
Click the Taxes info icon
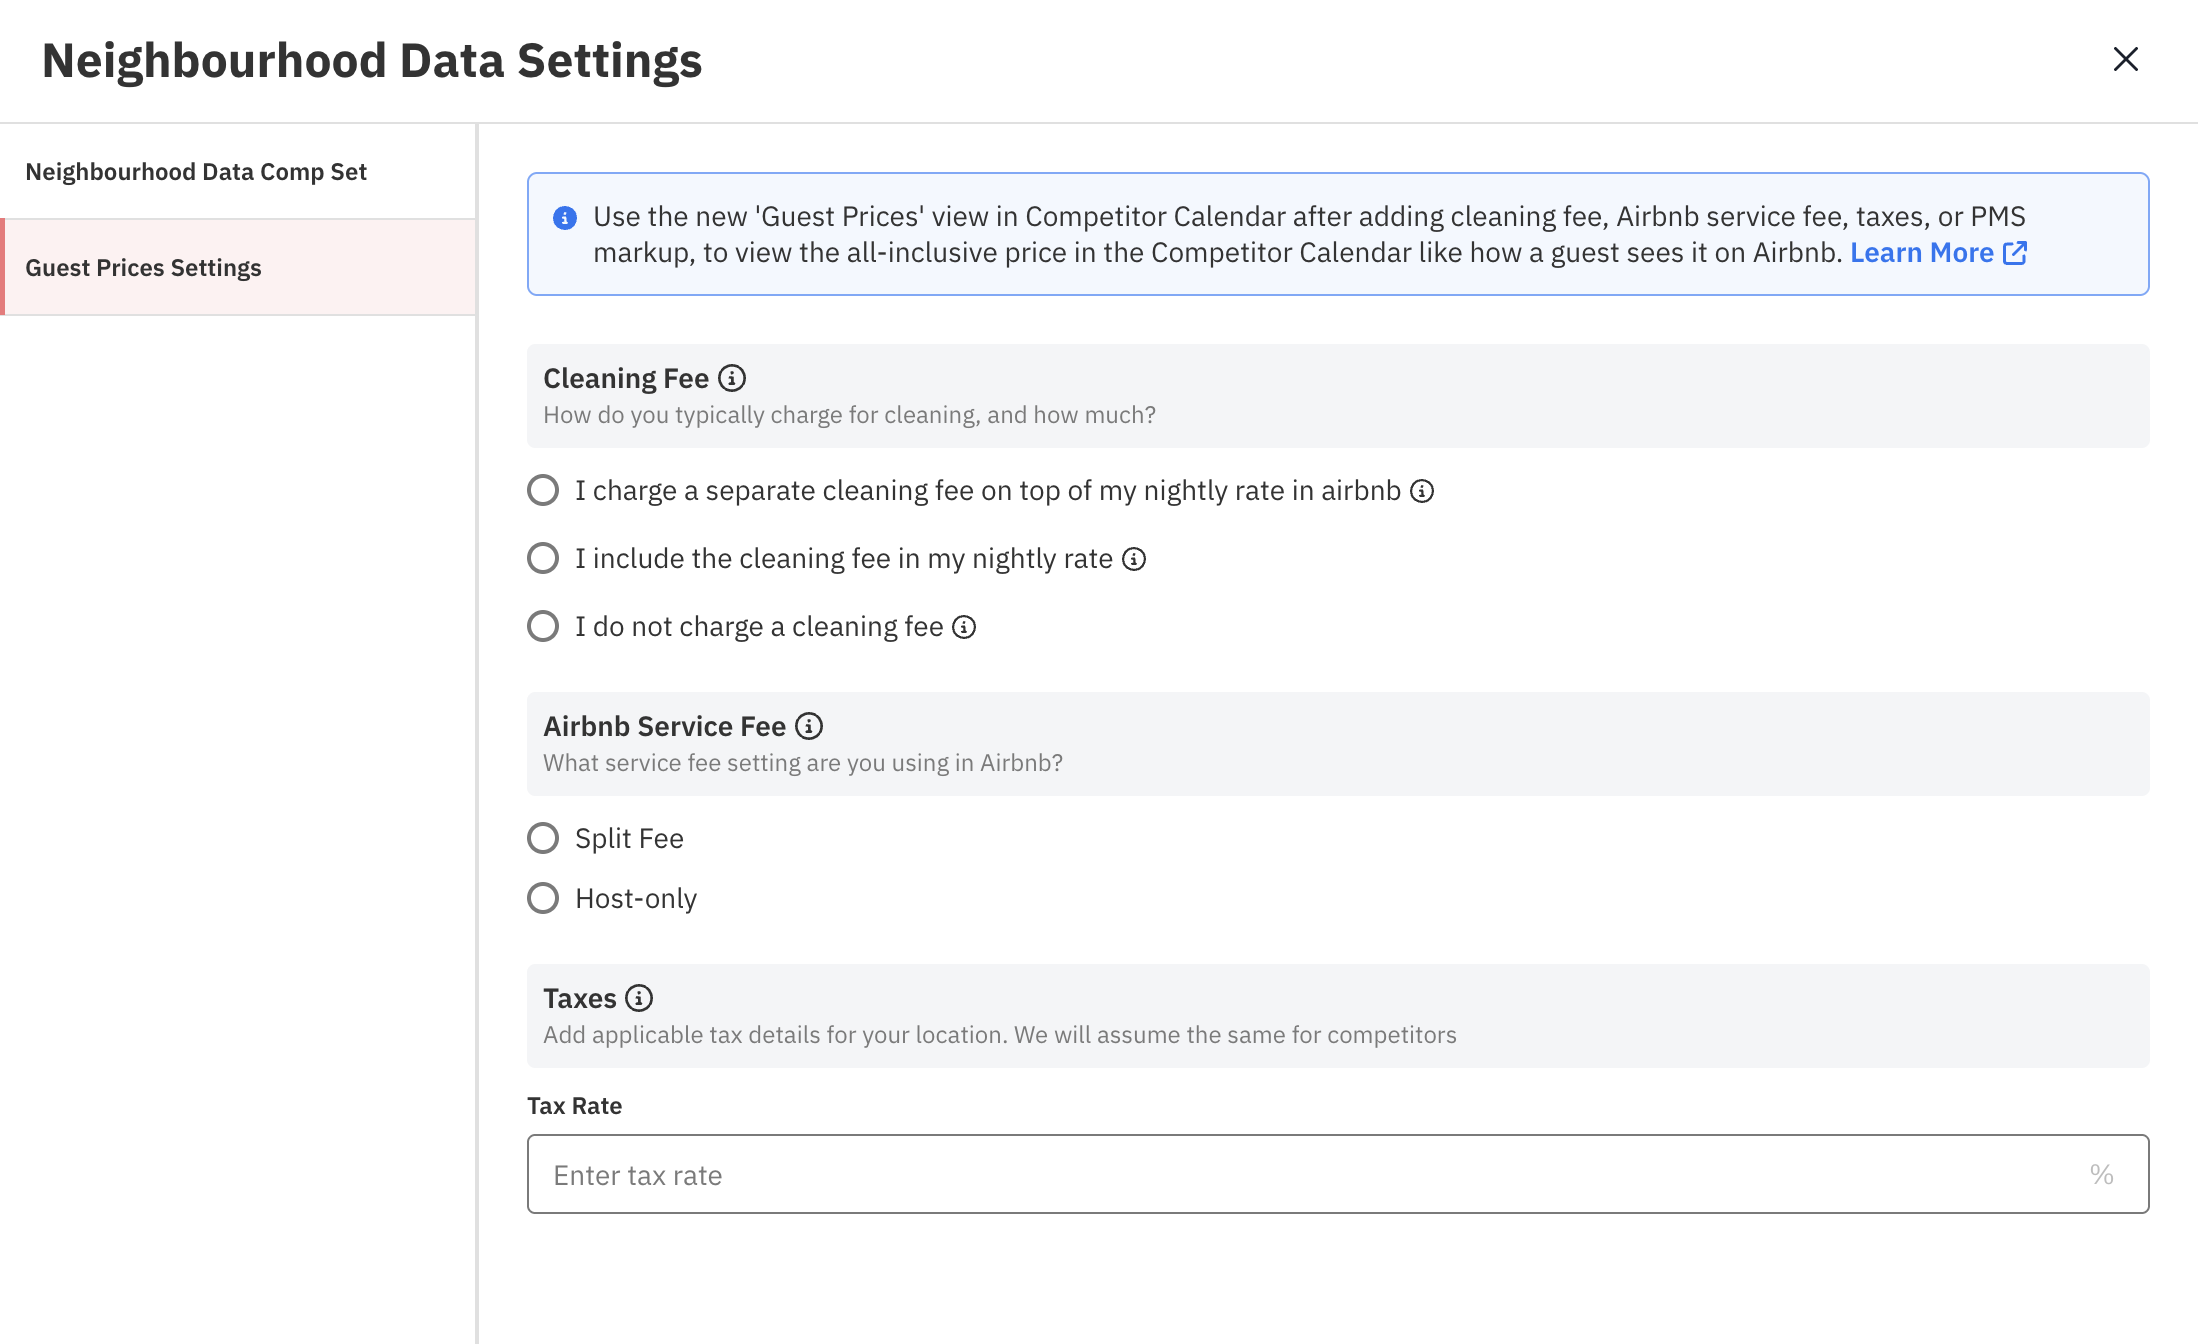[x=639, y=998]
